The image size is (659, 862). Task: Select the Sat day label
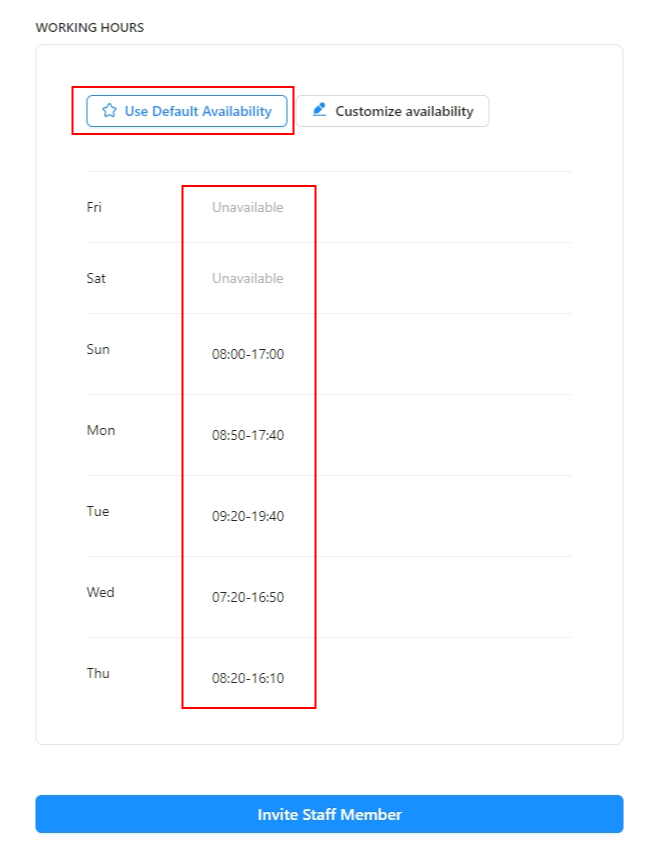tap(96, 278)
